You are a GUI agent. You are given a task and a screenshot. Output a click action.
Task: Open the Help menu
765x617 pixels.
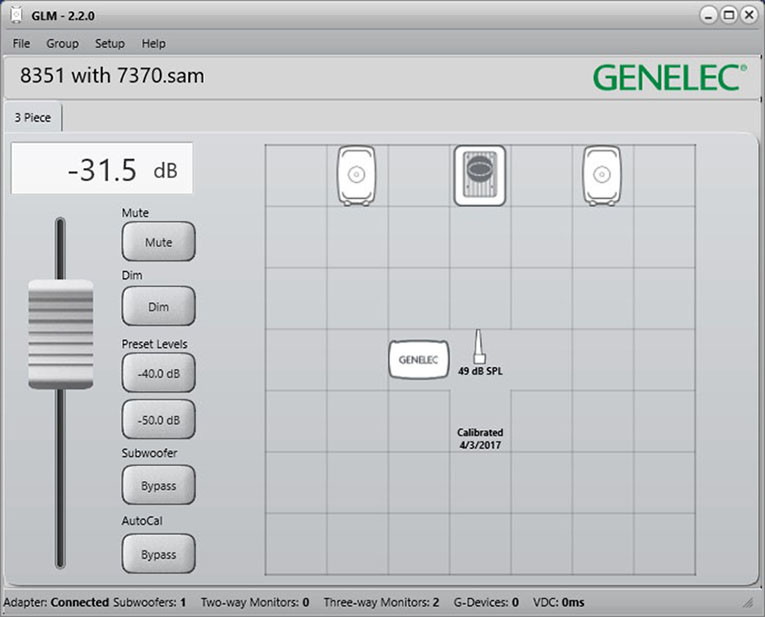point(154,43)
